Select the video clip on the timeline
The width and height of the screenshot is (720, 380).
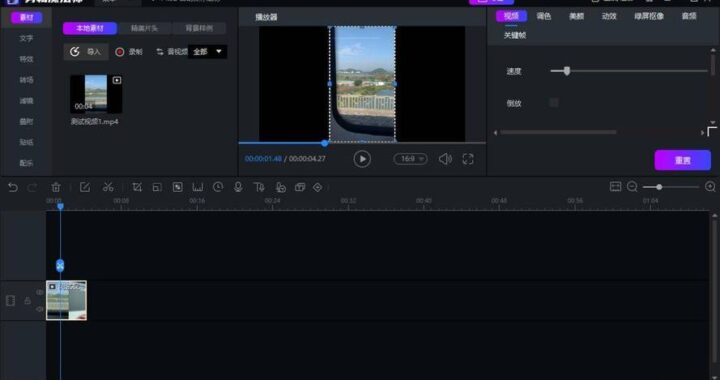[x=66, y=300]
